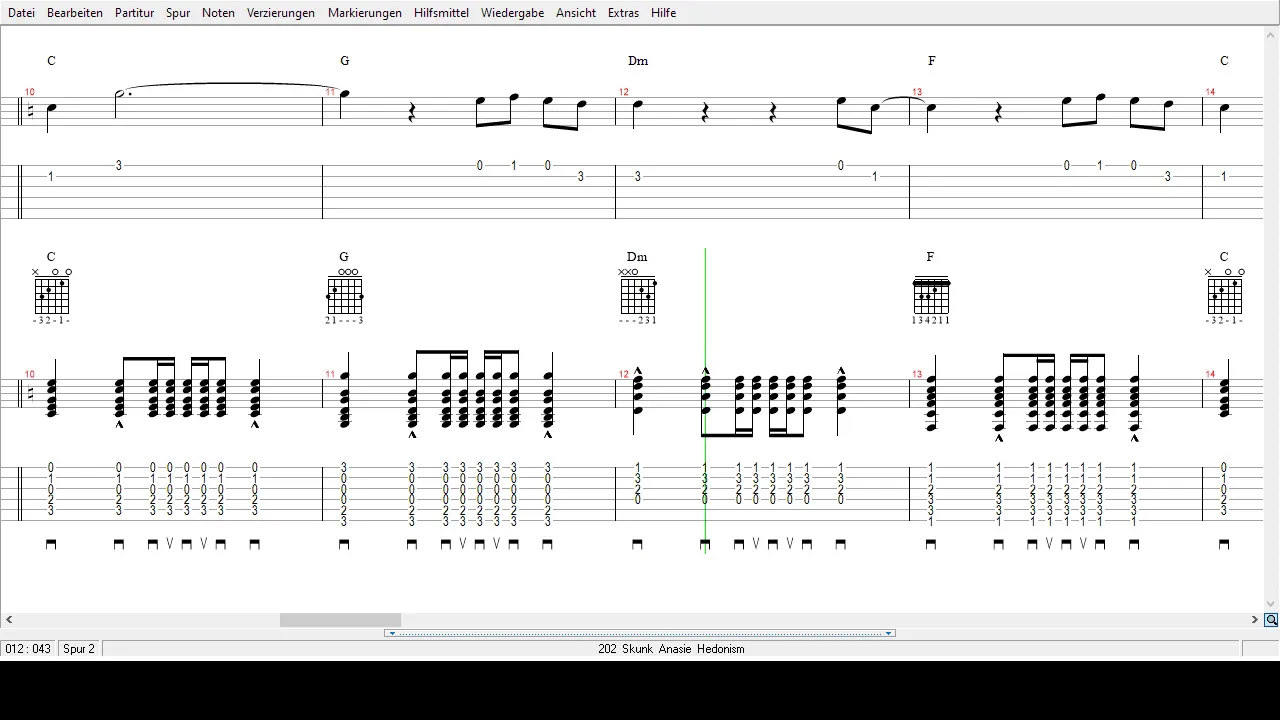The height and width of the screenshot is (720, 1280).
Task: Click the horizontal scrollbar thumb
Action: pyautogui.click(x=340, y=620)
